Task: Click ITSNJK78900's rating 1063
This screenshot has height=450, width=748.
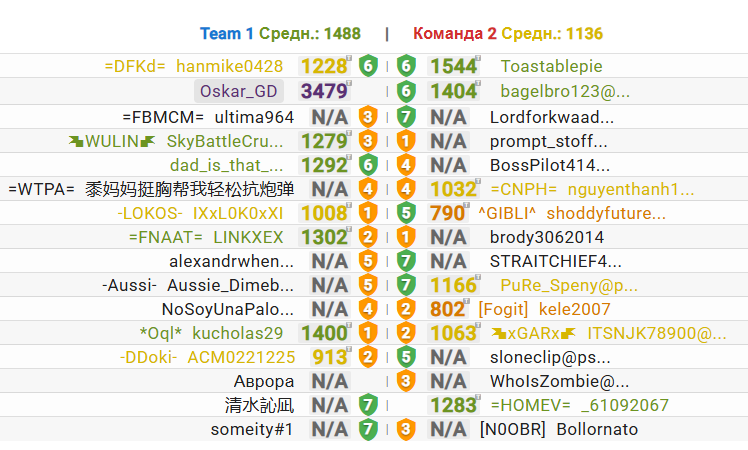Action: point(454,333)
